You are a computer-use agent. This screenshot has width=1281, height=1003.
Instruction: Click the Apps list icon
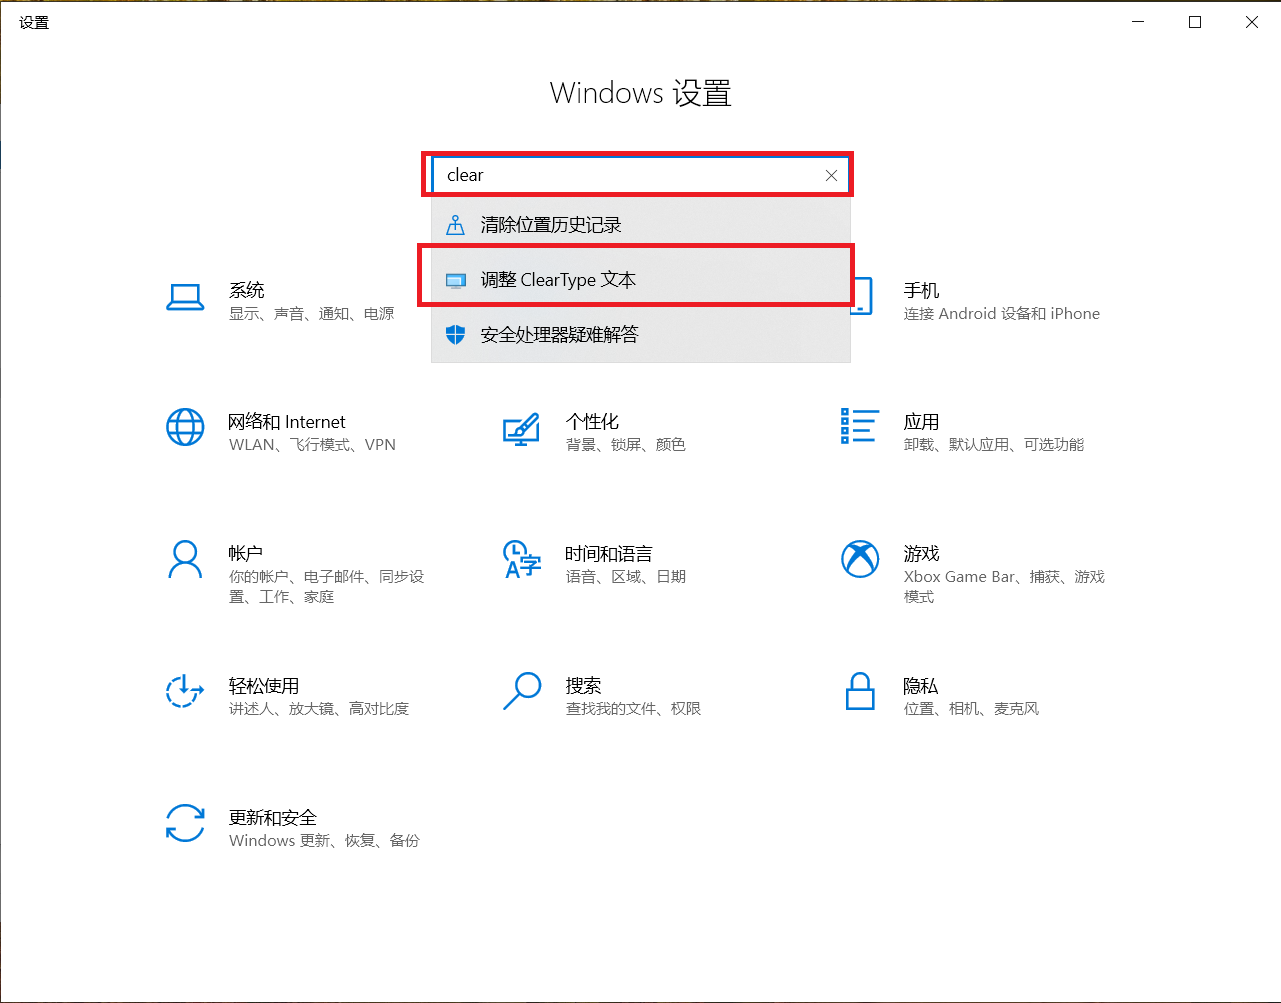point(860,426)
